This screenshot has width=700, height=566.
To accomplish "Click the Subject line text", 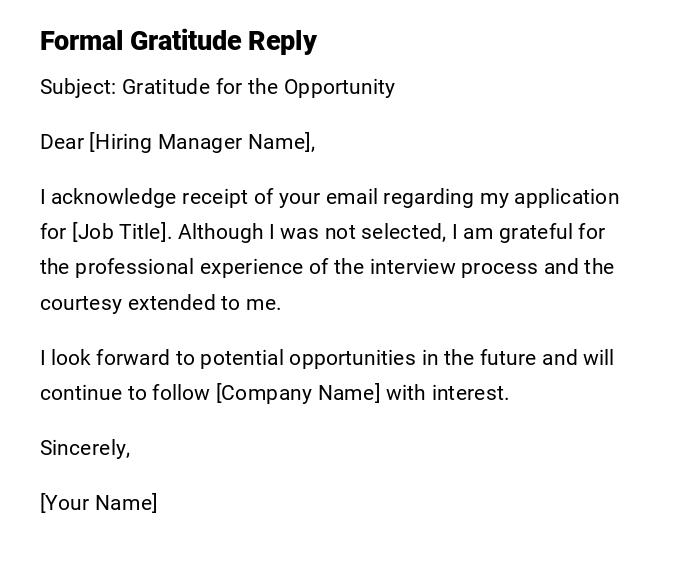I will coord(217,87).
